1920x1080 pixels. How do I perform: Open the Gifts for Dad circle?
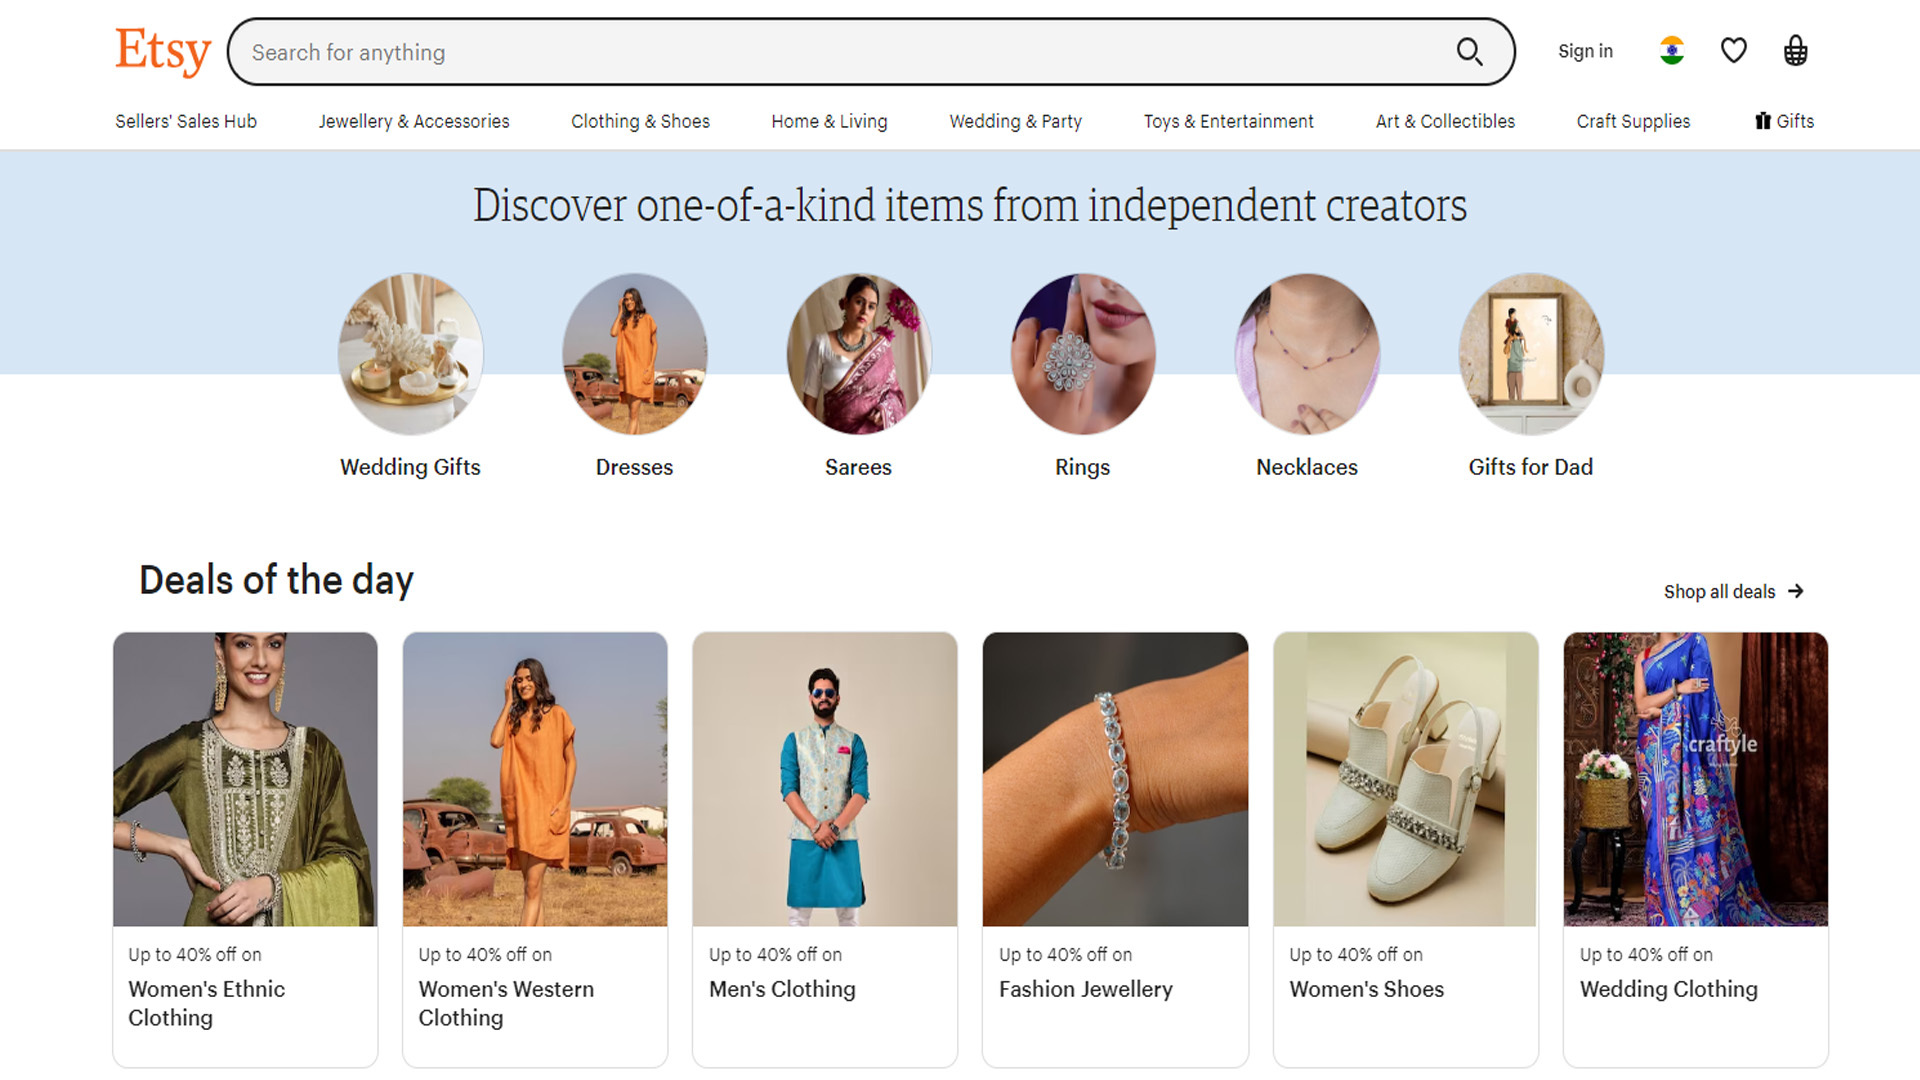(x=1530, y=354)
